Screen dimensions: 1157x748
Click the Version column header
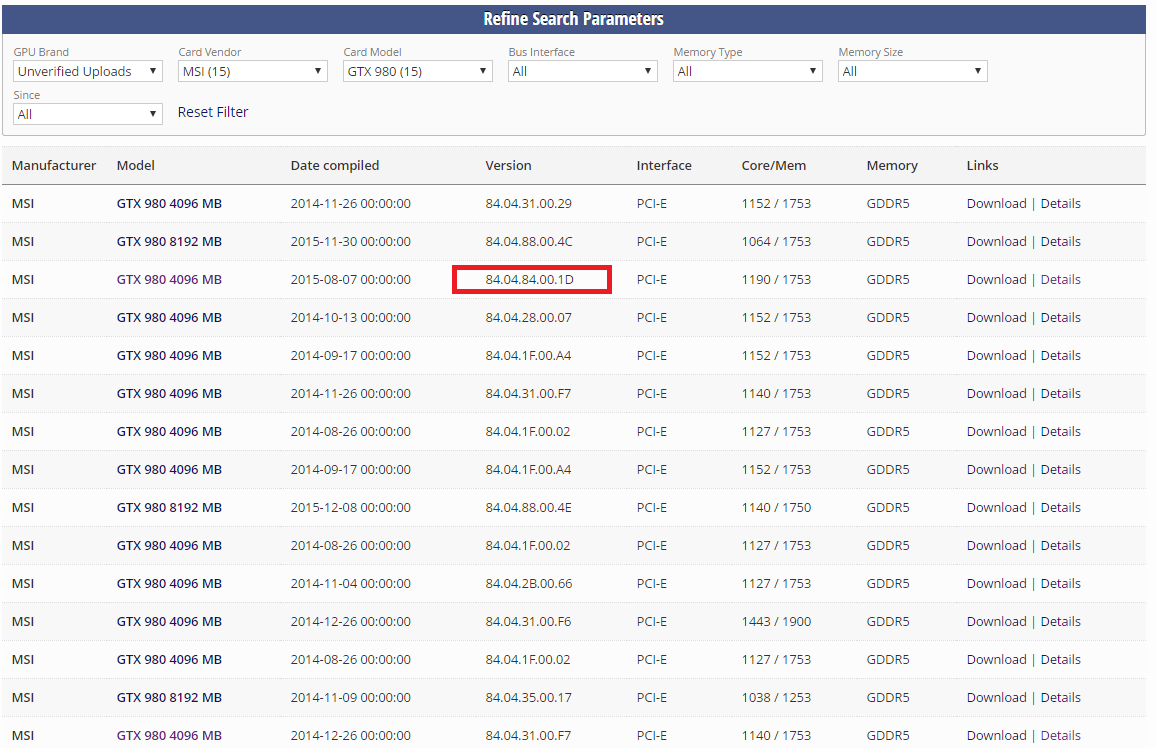[508, 165]
